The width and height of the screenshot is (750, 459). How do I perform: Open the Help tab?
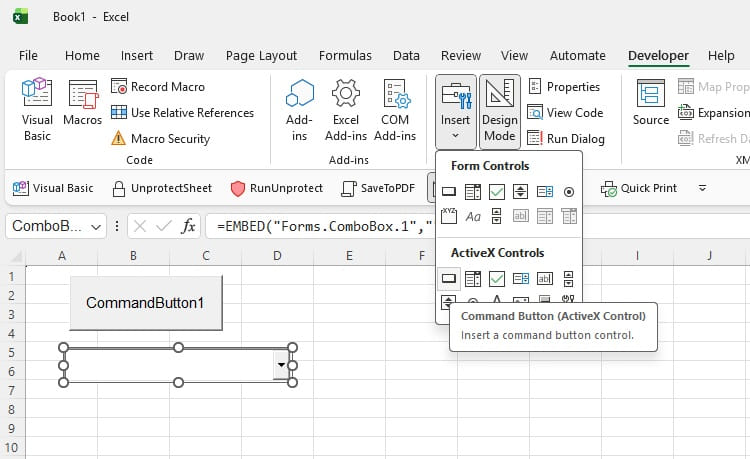721,56
